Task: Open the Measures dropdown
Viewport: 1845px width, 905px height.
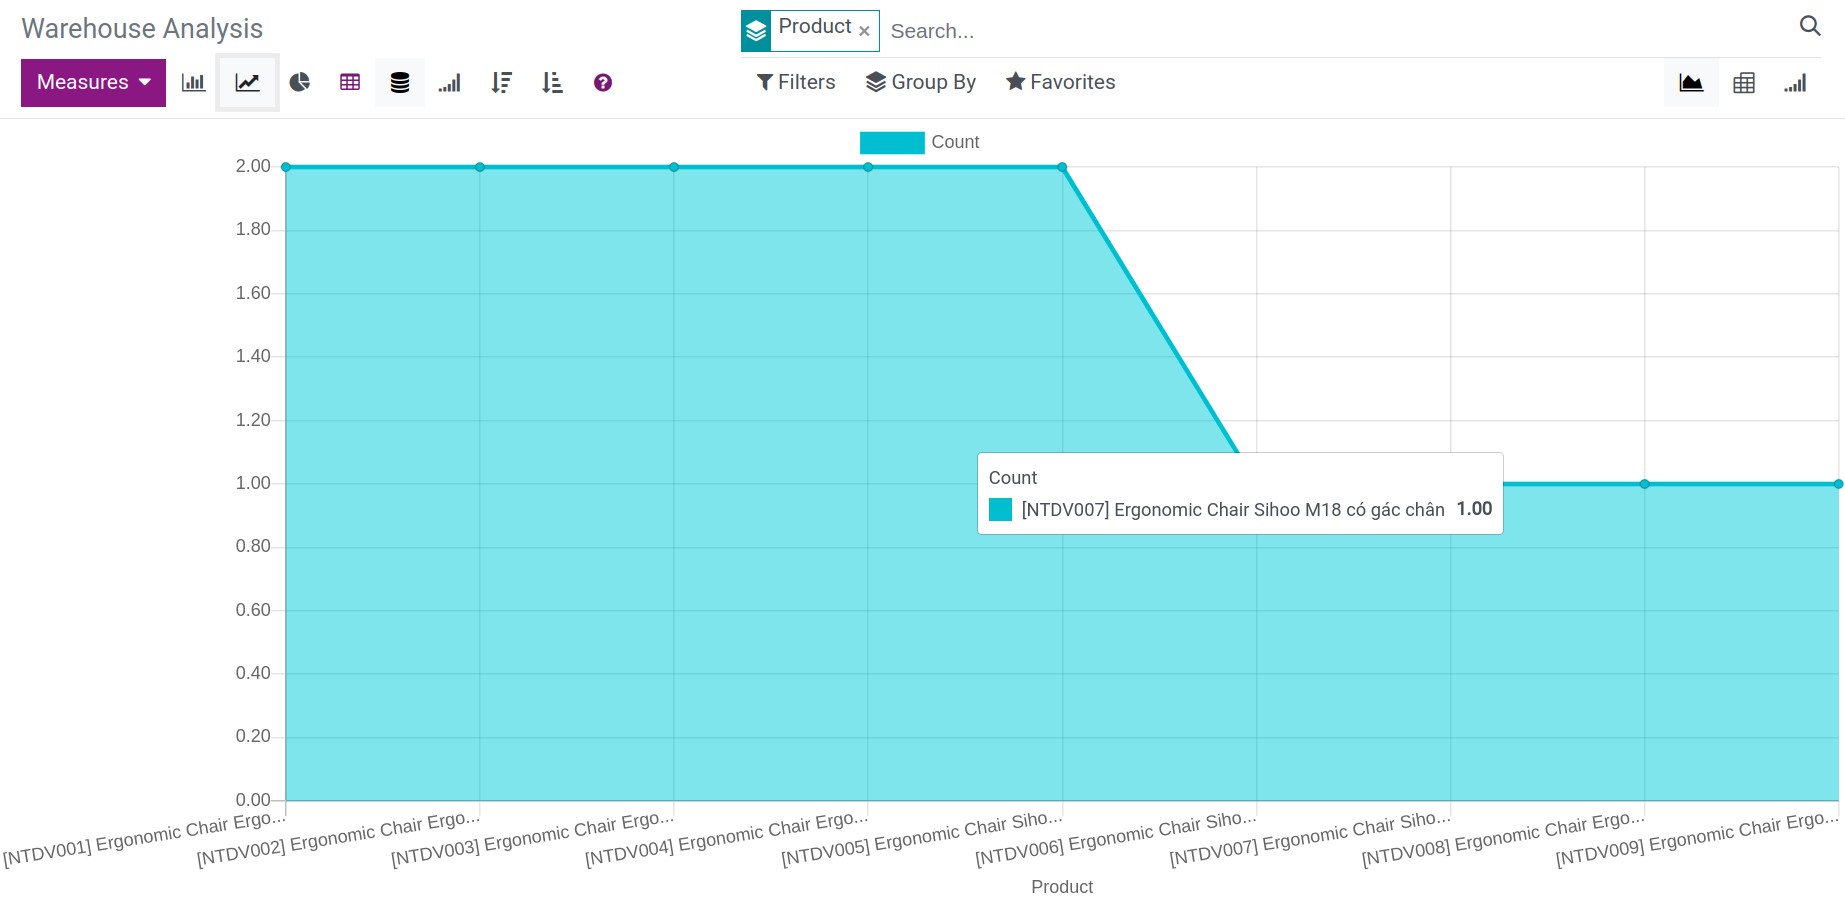Action: click(x=92, y=82)
